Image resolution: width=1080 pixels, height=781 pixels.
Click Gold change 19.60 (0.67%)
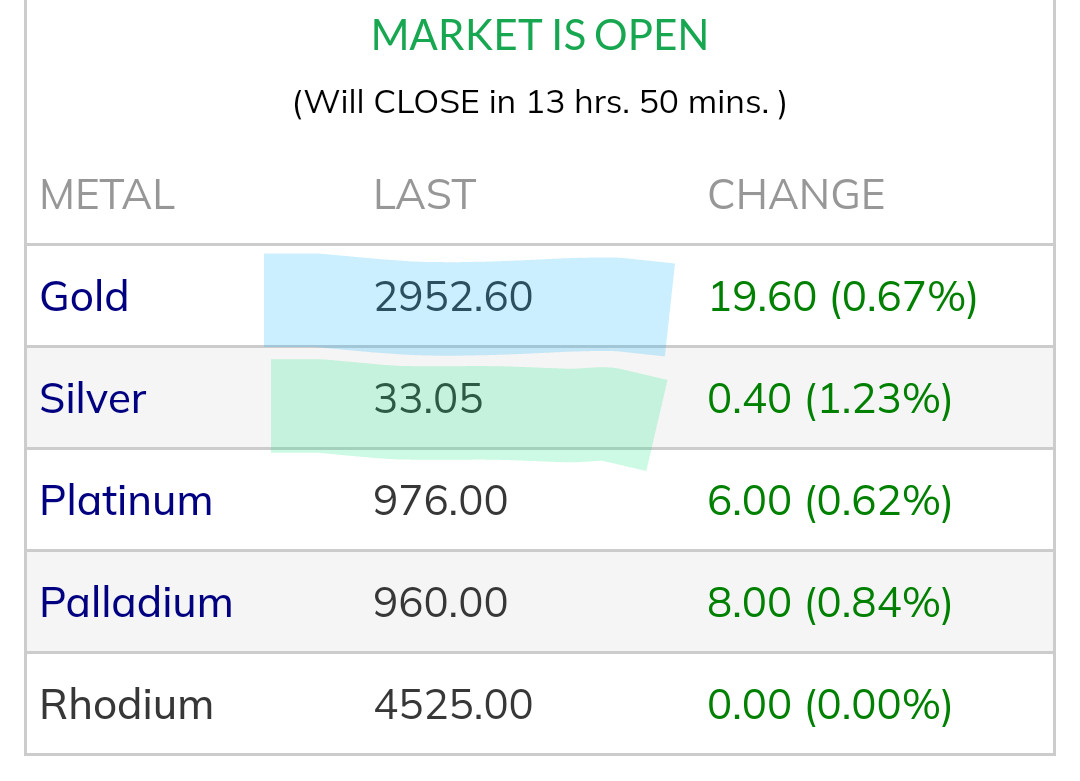coord(842,297)
